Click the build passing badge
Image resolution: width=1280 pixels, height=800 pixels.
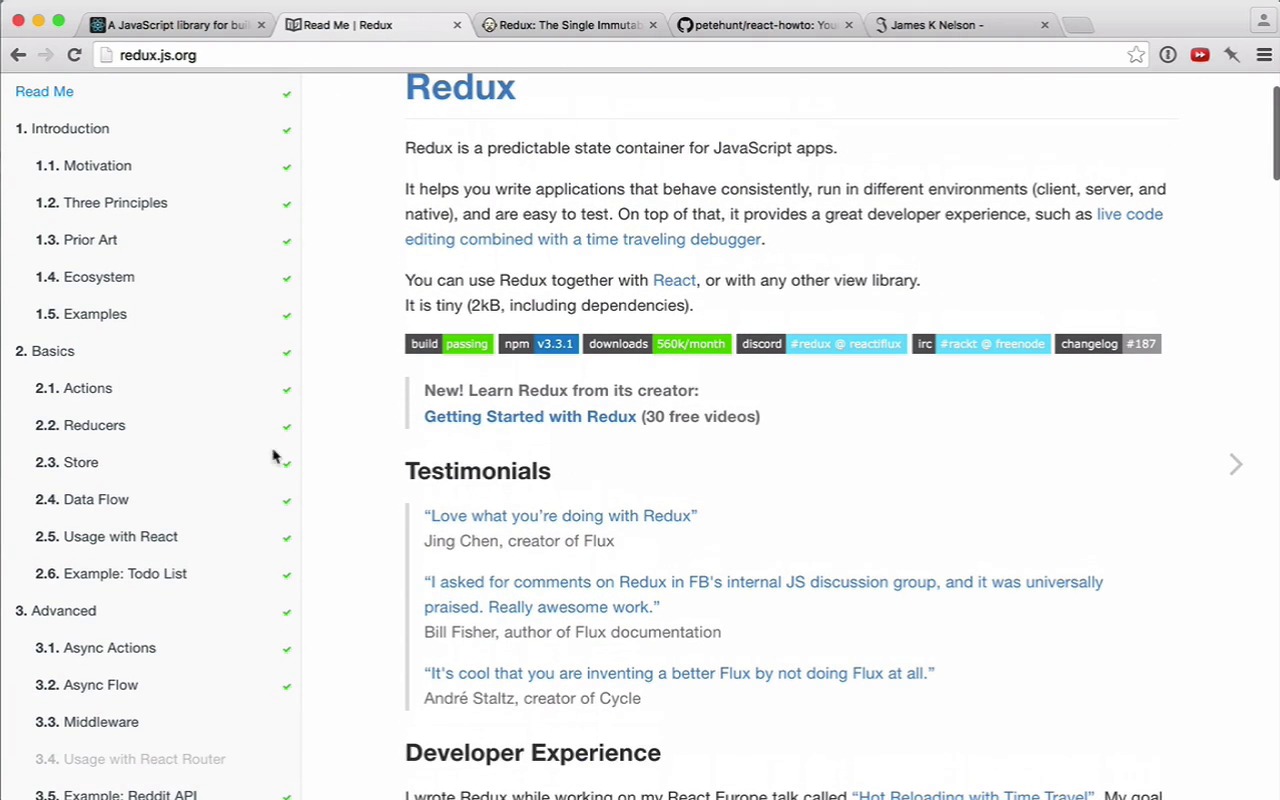click(x=449, y=343)
